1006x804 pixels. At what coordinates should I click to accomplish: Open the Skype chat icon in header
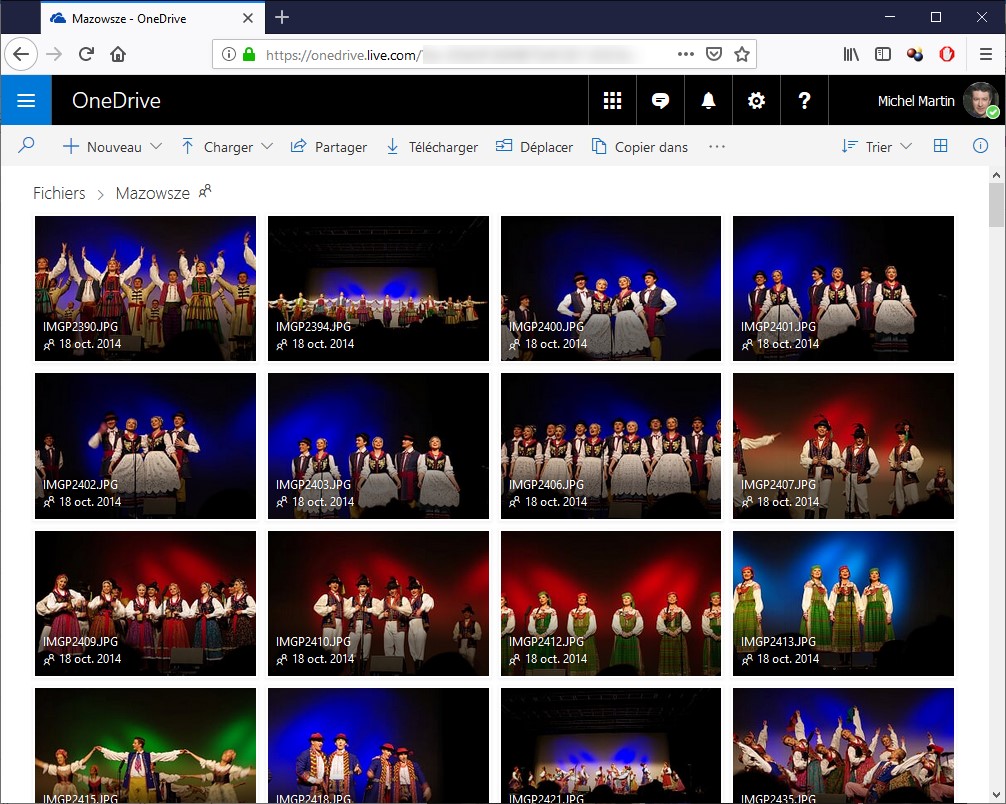660,101
